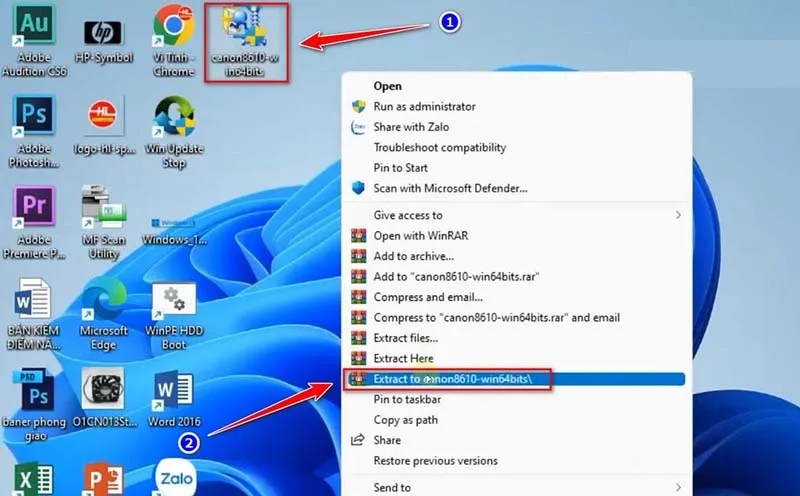The height and width of the screenshot is (496, 800).
Task: Open Adobe Audition CS6 desktop shortcut
Action: [x=34, y=42]
